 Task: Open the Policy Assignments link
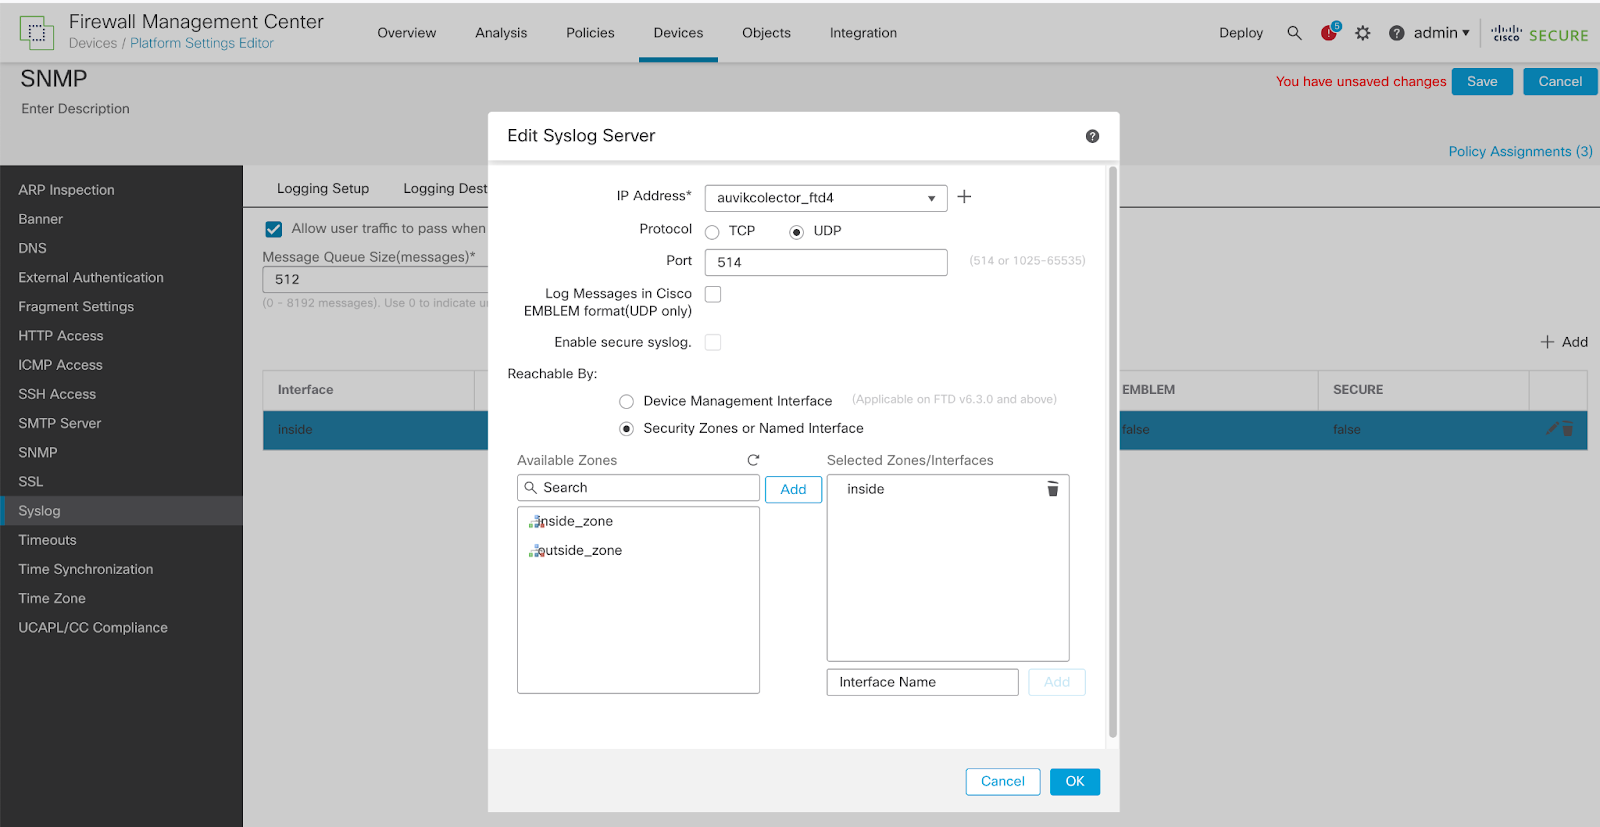1520,151
